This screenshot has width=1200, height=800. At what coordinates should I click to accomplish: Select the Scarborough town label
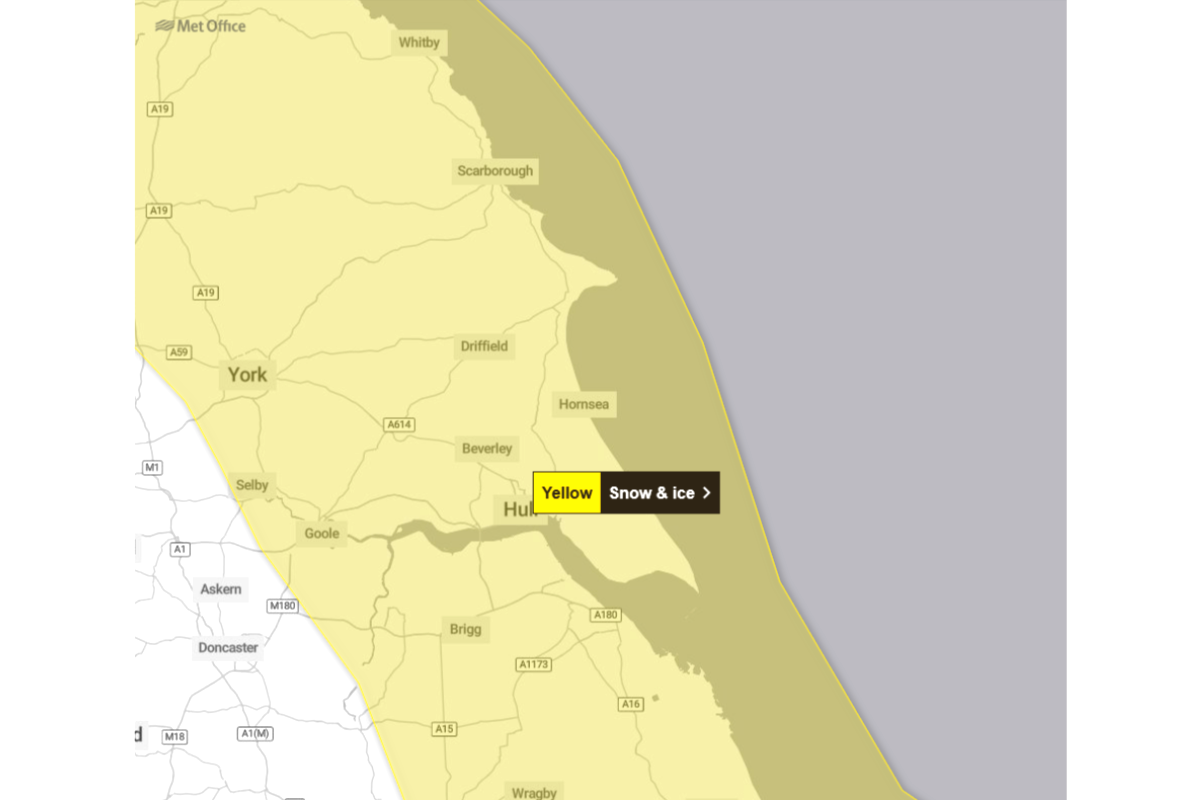point(495,171)
